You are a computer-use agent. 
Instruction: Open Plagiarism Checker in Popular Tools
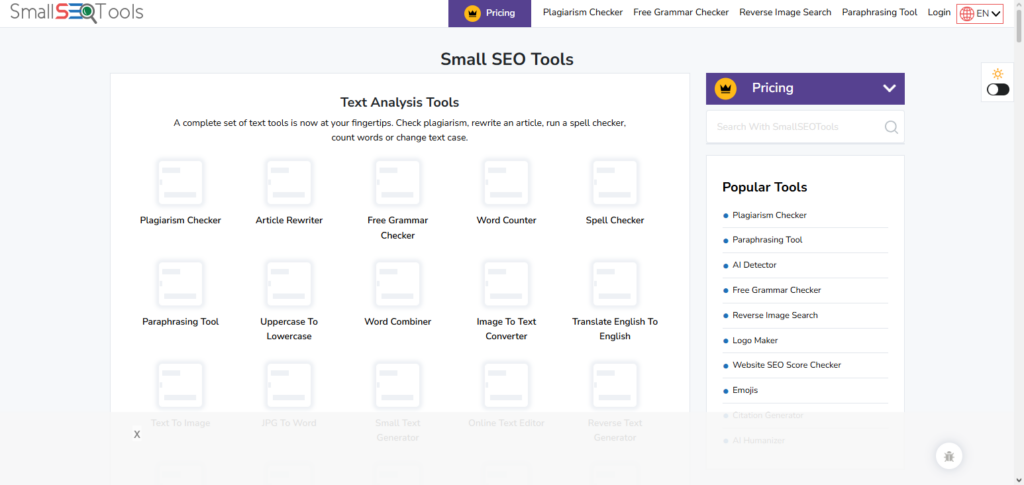(769, 215)
